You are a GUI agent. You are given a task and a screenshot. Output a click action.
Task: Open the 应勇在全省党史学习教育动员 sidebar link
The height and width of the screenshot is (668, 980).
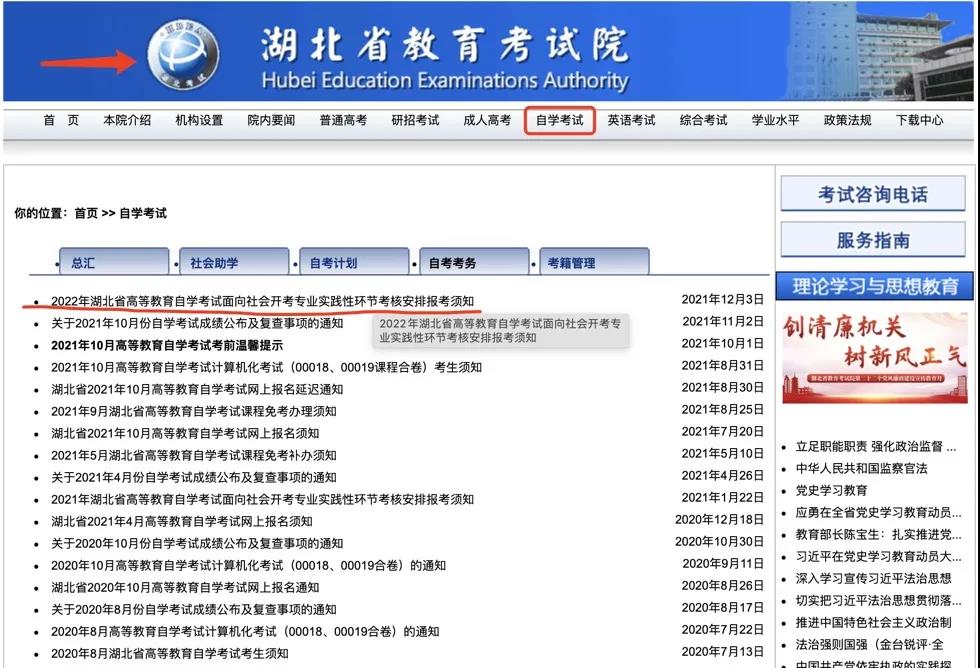pyautogui.click(x=878, y=512)
